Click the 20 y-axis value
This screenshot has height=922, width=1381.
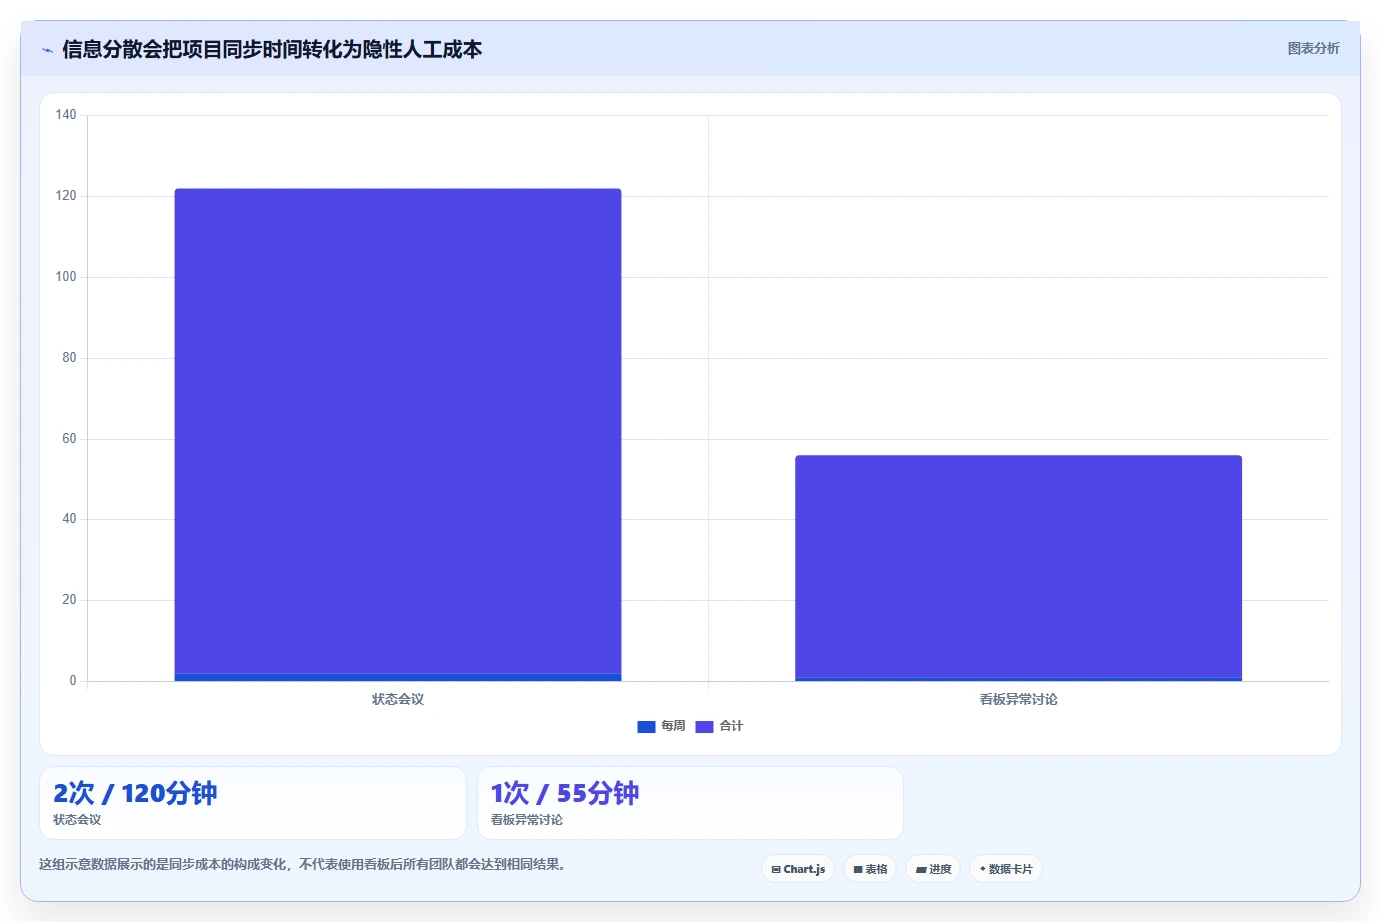click(69, 600)
